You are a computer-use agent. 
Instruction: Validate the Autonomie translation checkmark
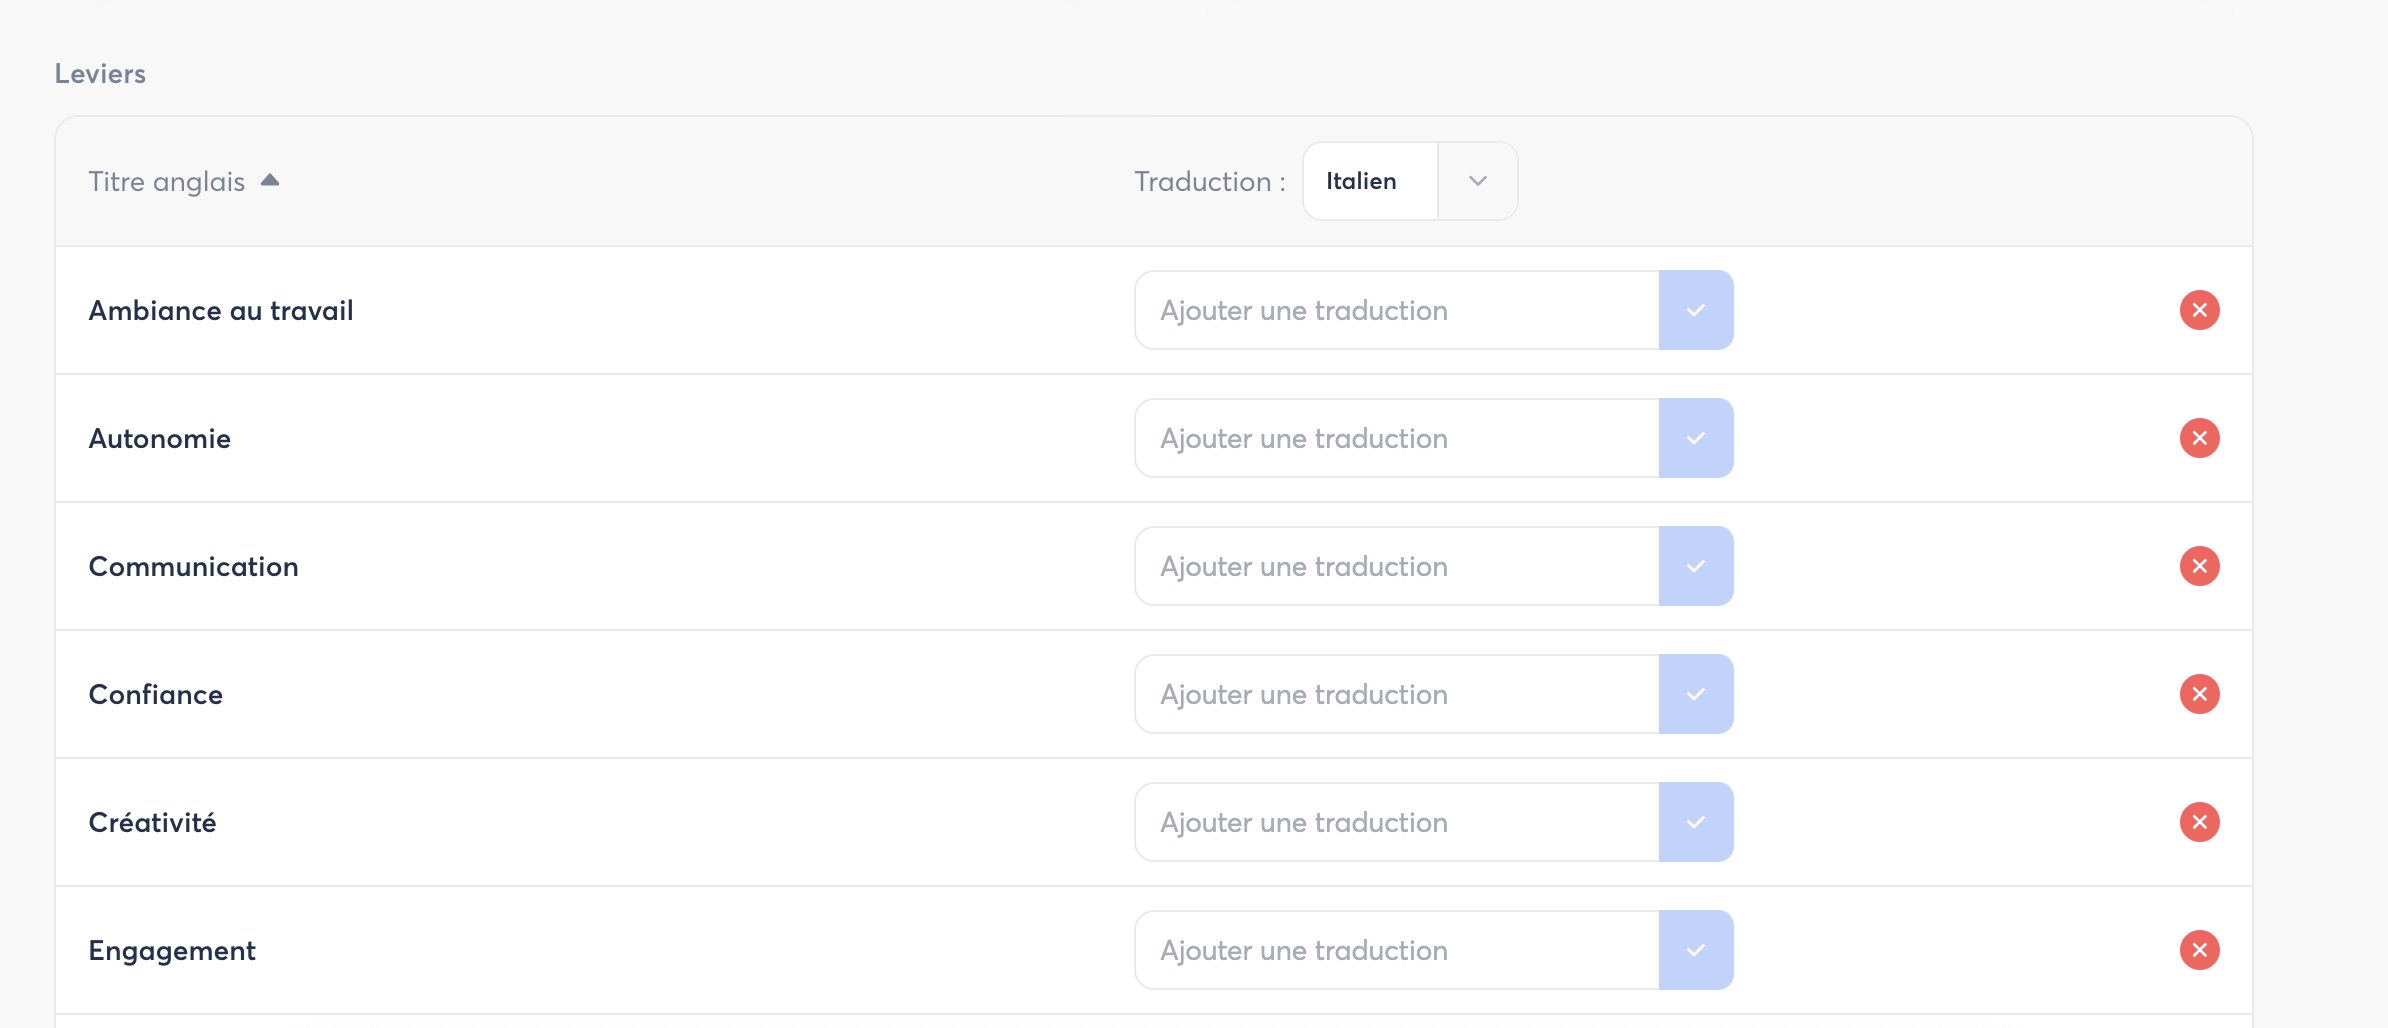click(x=1695, y=438)
